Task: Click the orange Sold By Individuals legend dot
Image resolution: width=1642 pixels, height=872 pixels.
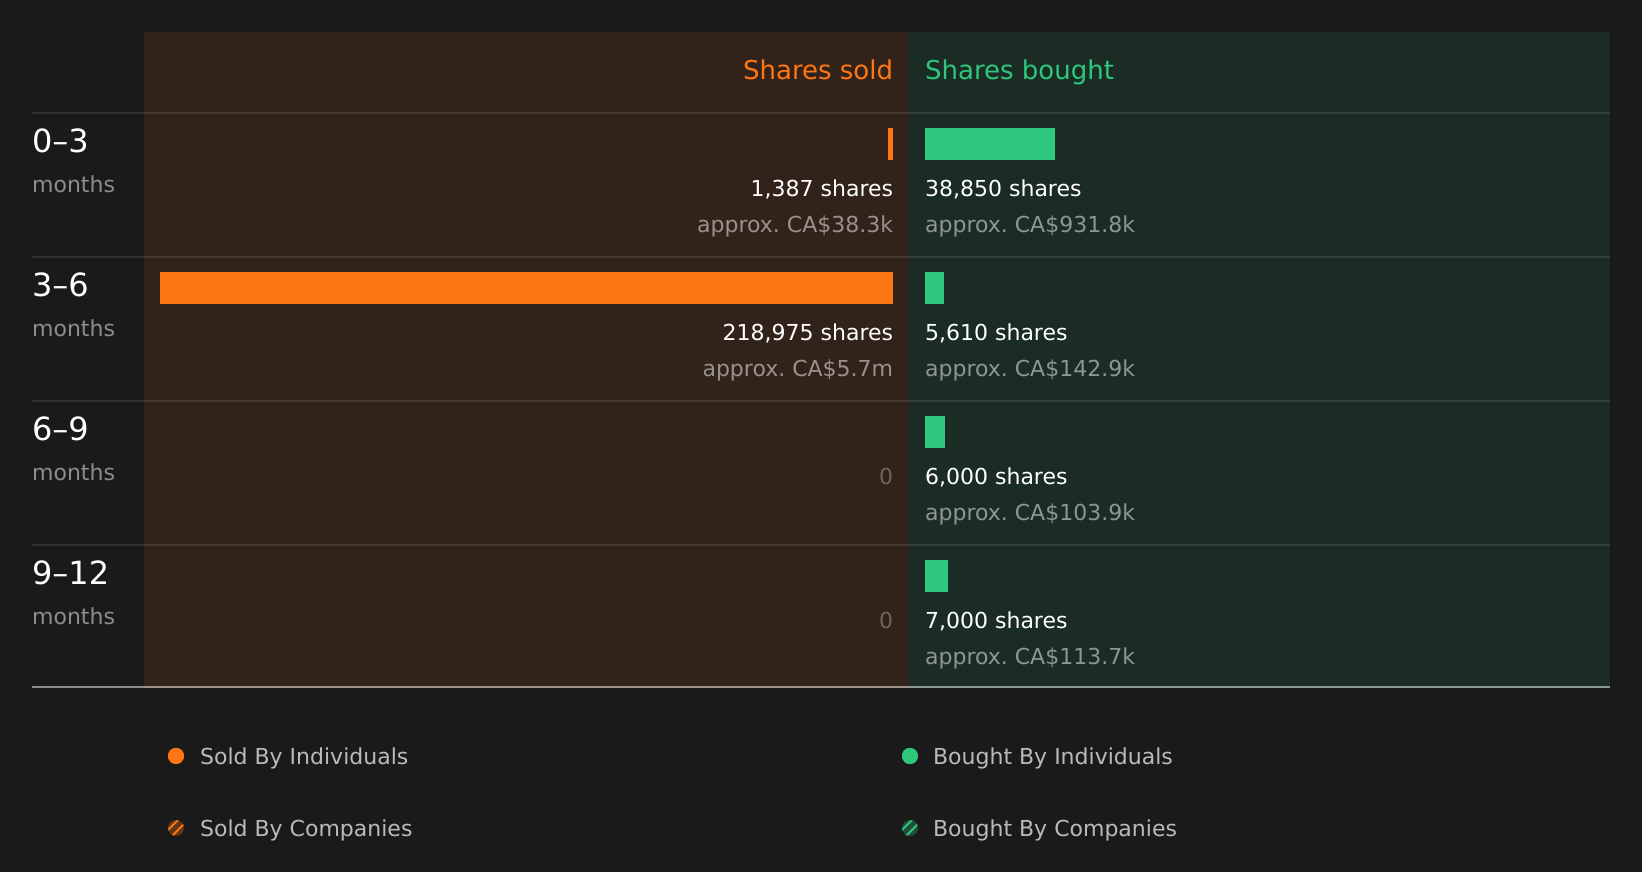Action: pyautogui.click(x=176, y=756)
